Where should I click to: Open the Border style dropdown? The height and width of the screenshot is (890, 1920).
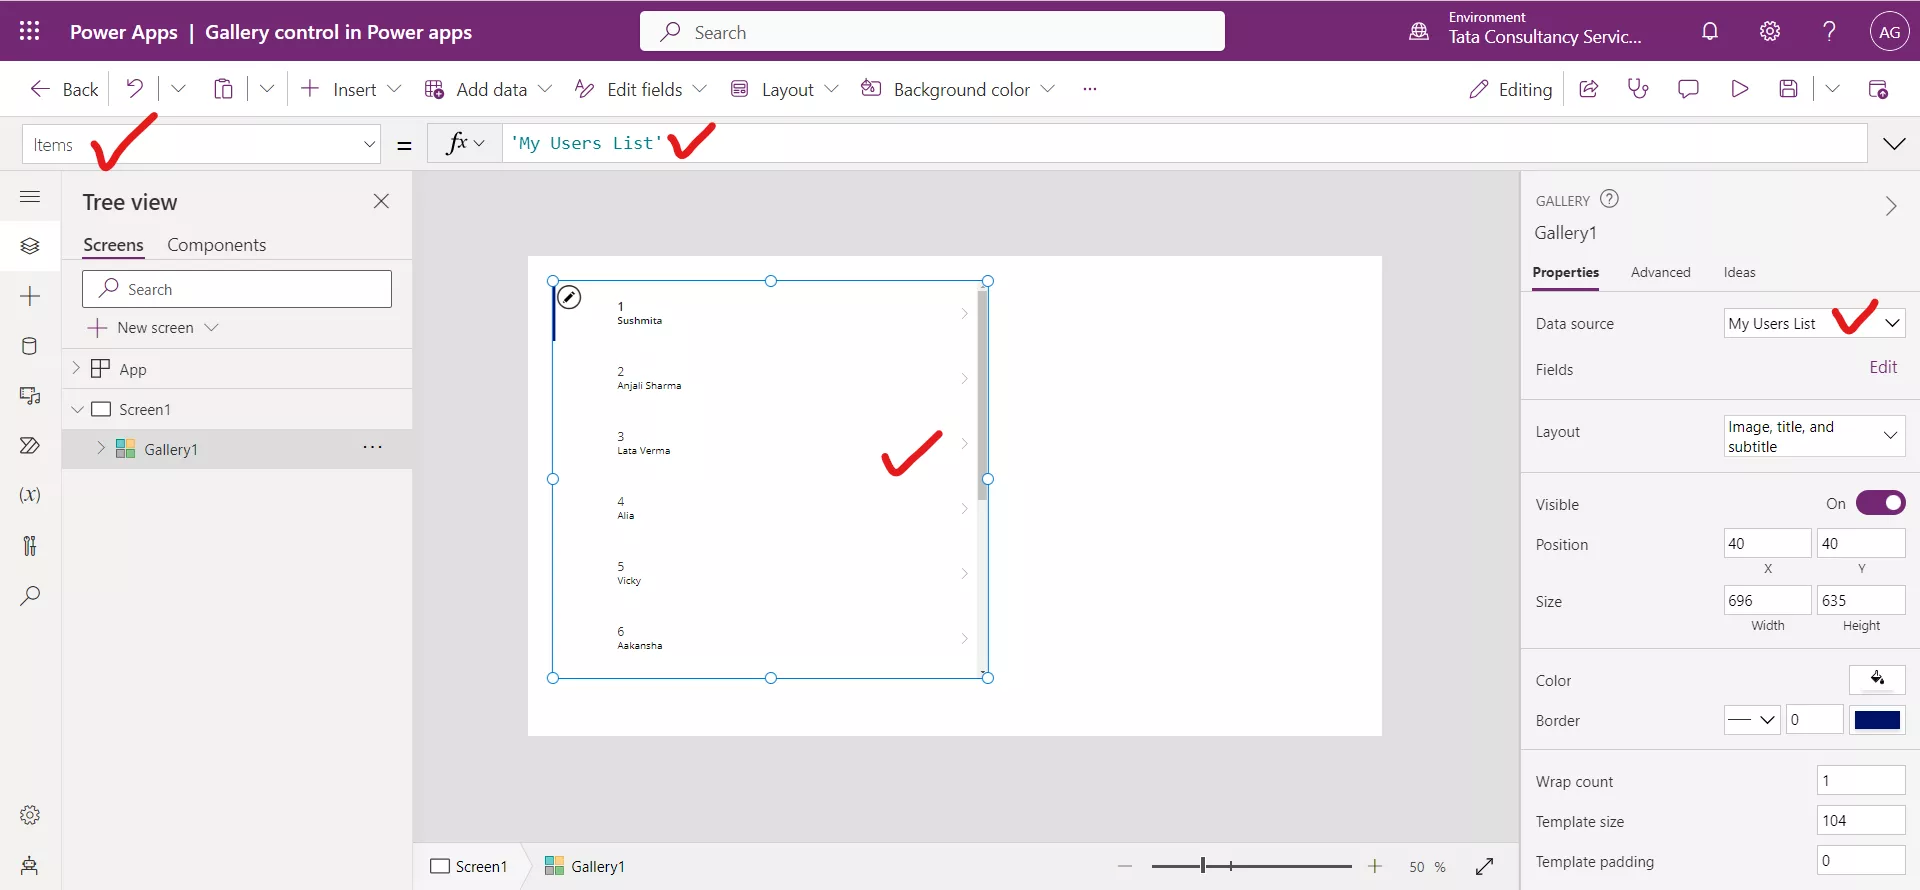coord(1752,719)
